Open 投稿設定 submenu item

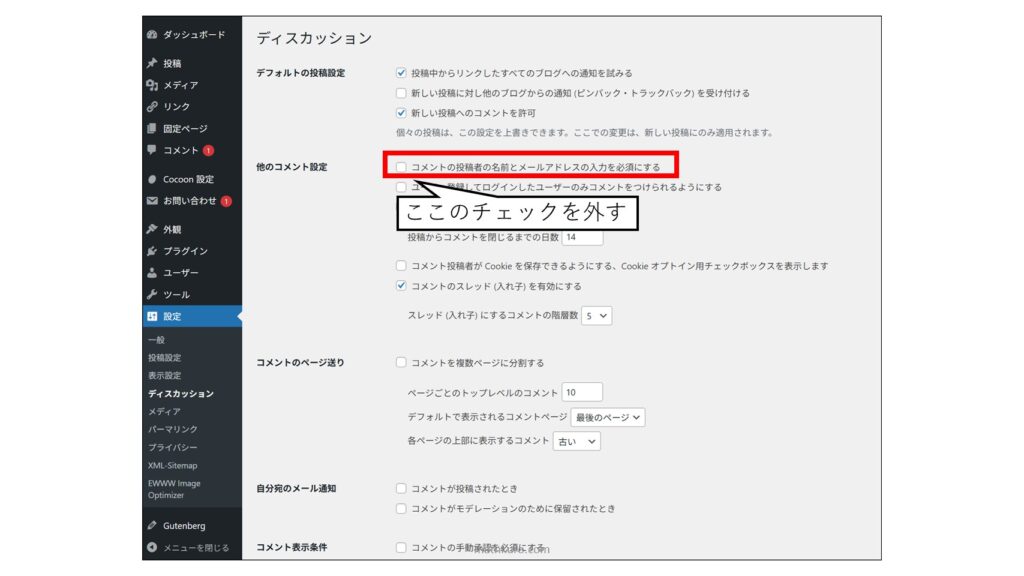pos(165,358)
